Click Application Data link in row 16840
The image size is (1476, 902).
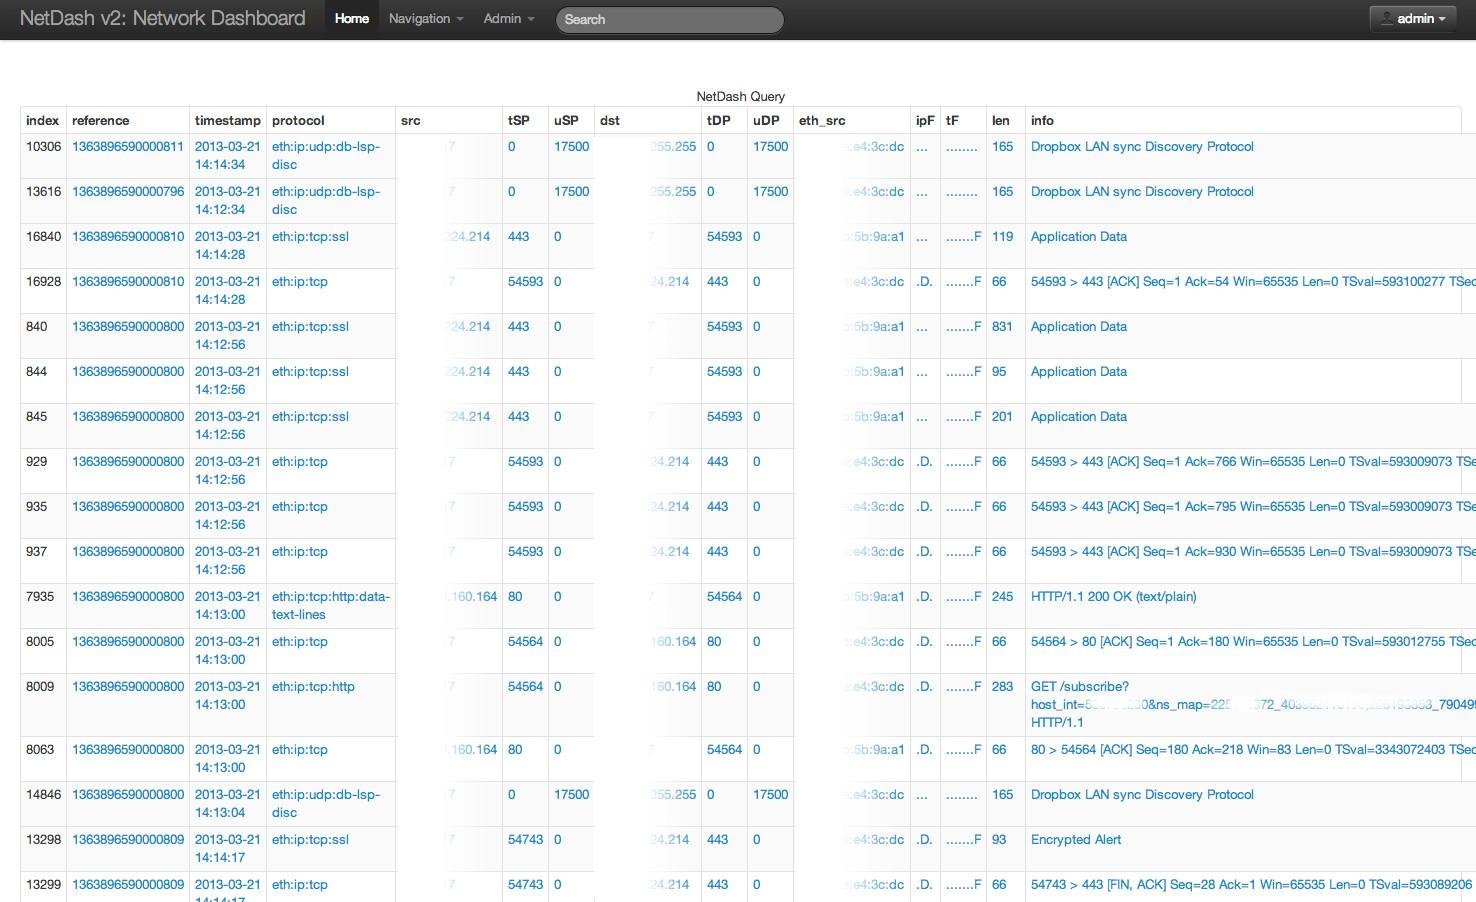pos(1078,236)
